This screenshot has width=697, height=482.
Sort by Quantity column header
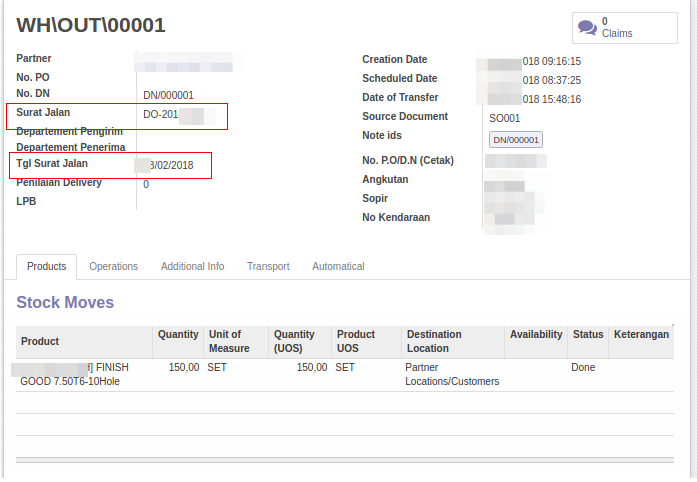point(178,335)
